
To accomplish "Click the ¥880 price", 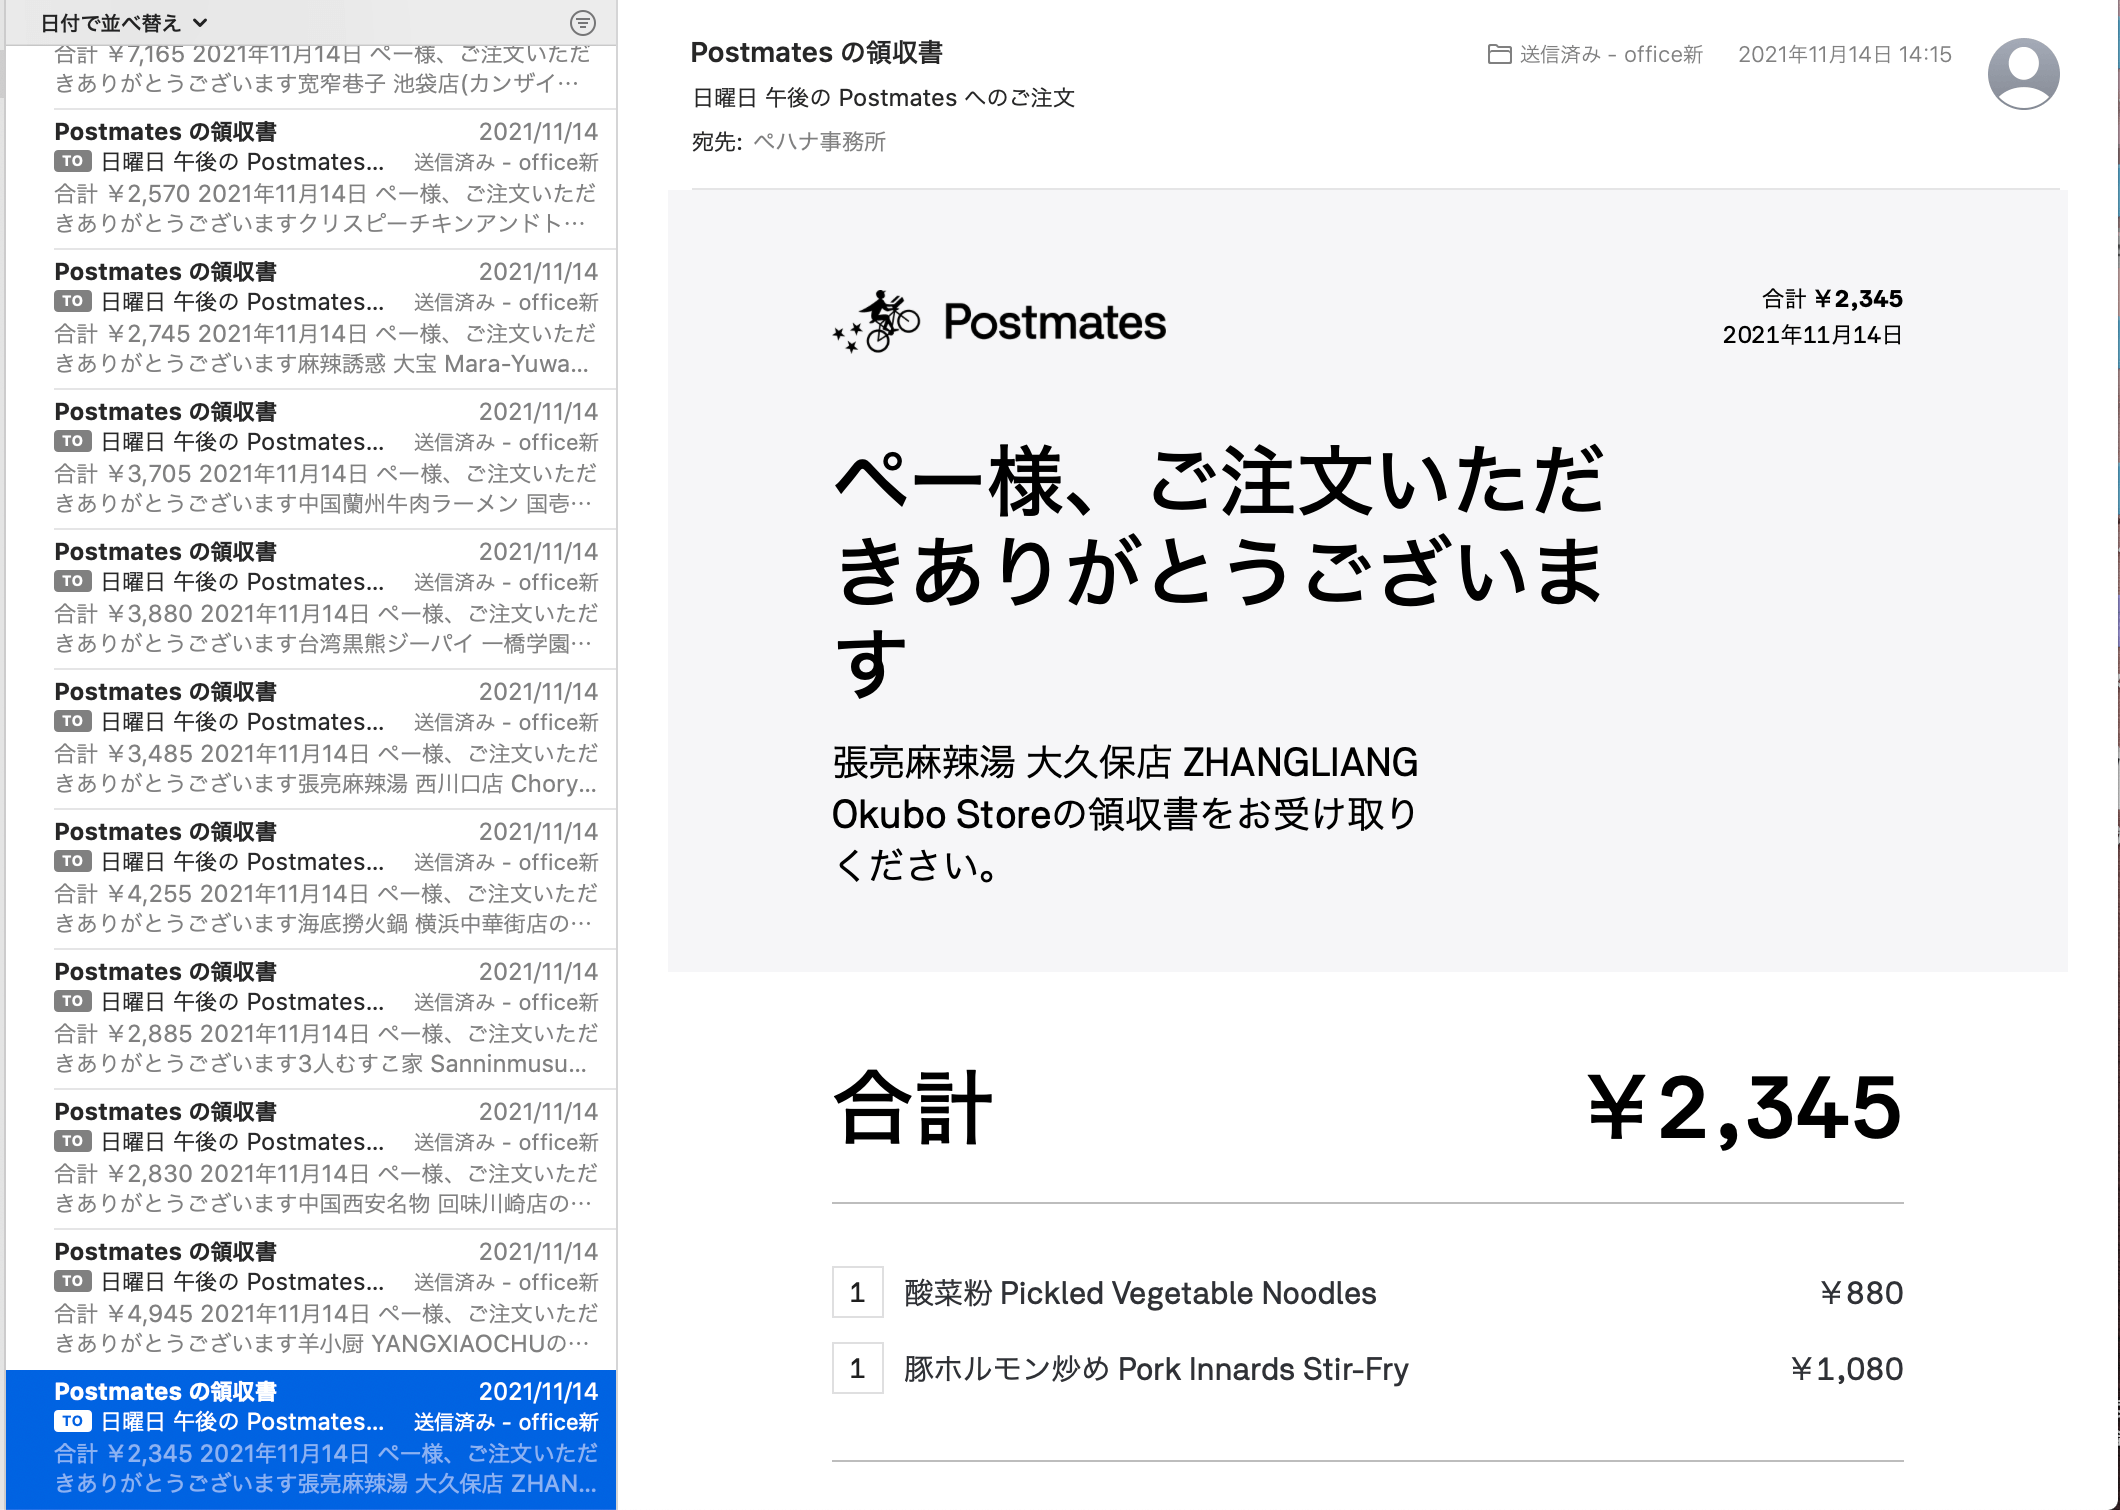I will coord(1861,1293).
